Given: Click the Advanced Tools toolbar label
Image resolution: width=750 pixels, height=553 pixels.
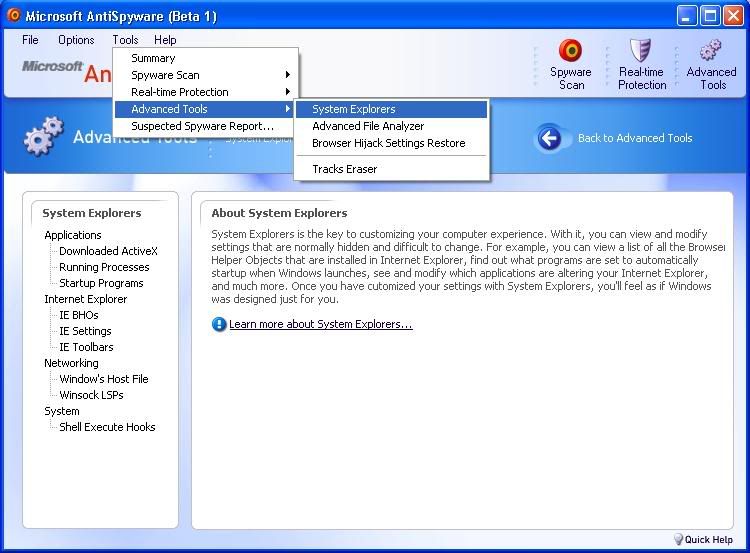Looking at the screenshot, I should [711, 78].
